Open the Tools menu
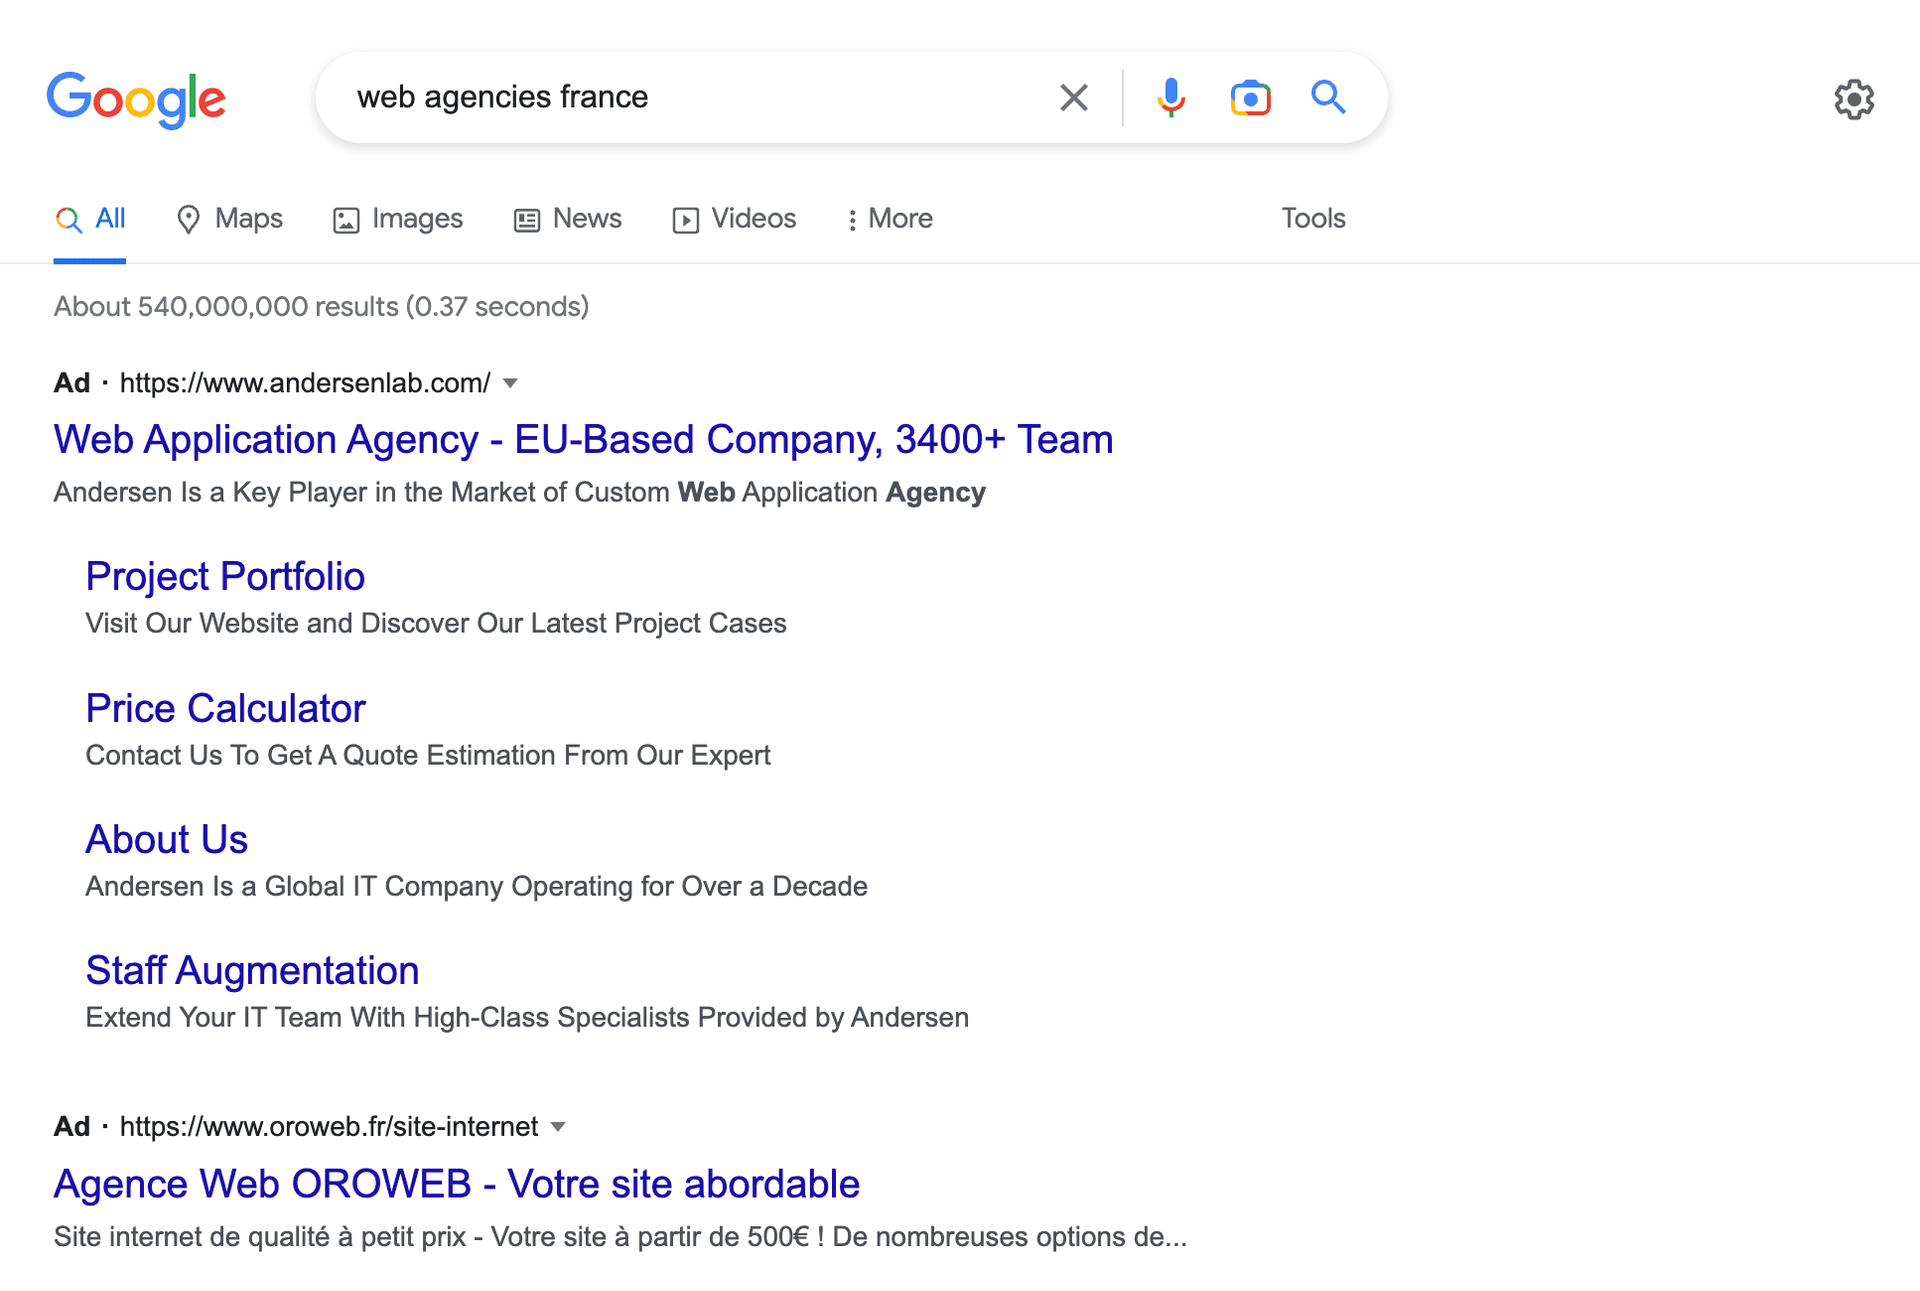 point(1313,219)
